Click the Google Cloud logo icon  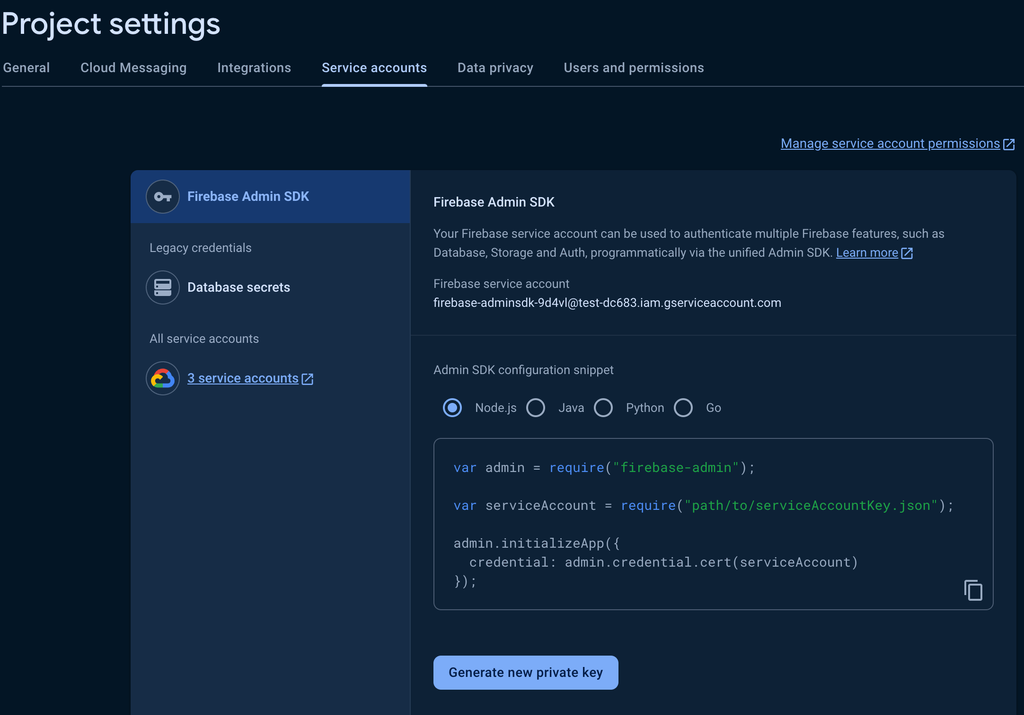tap(163, 378)
